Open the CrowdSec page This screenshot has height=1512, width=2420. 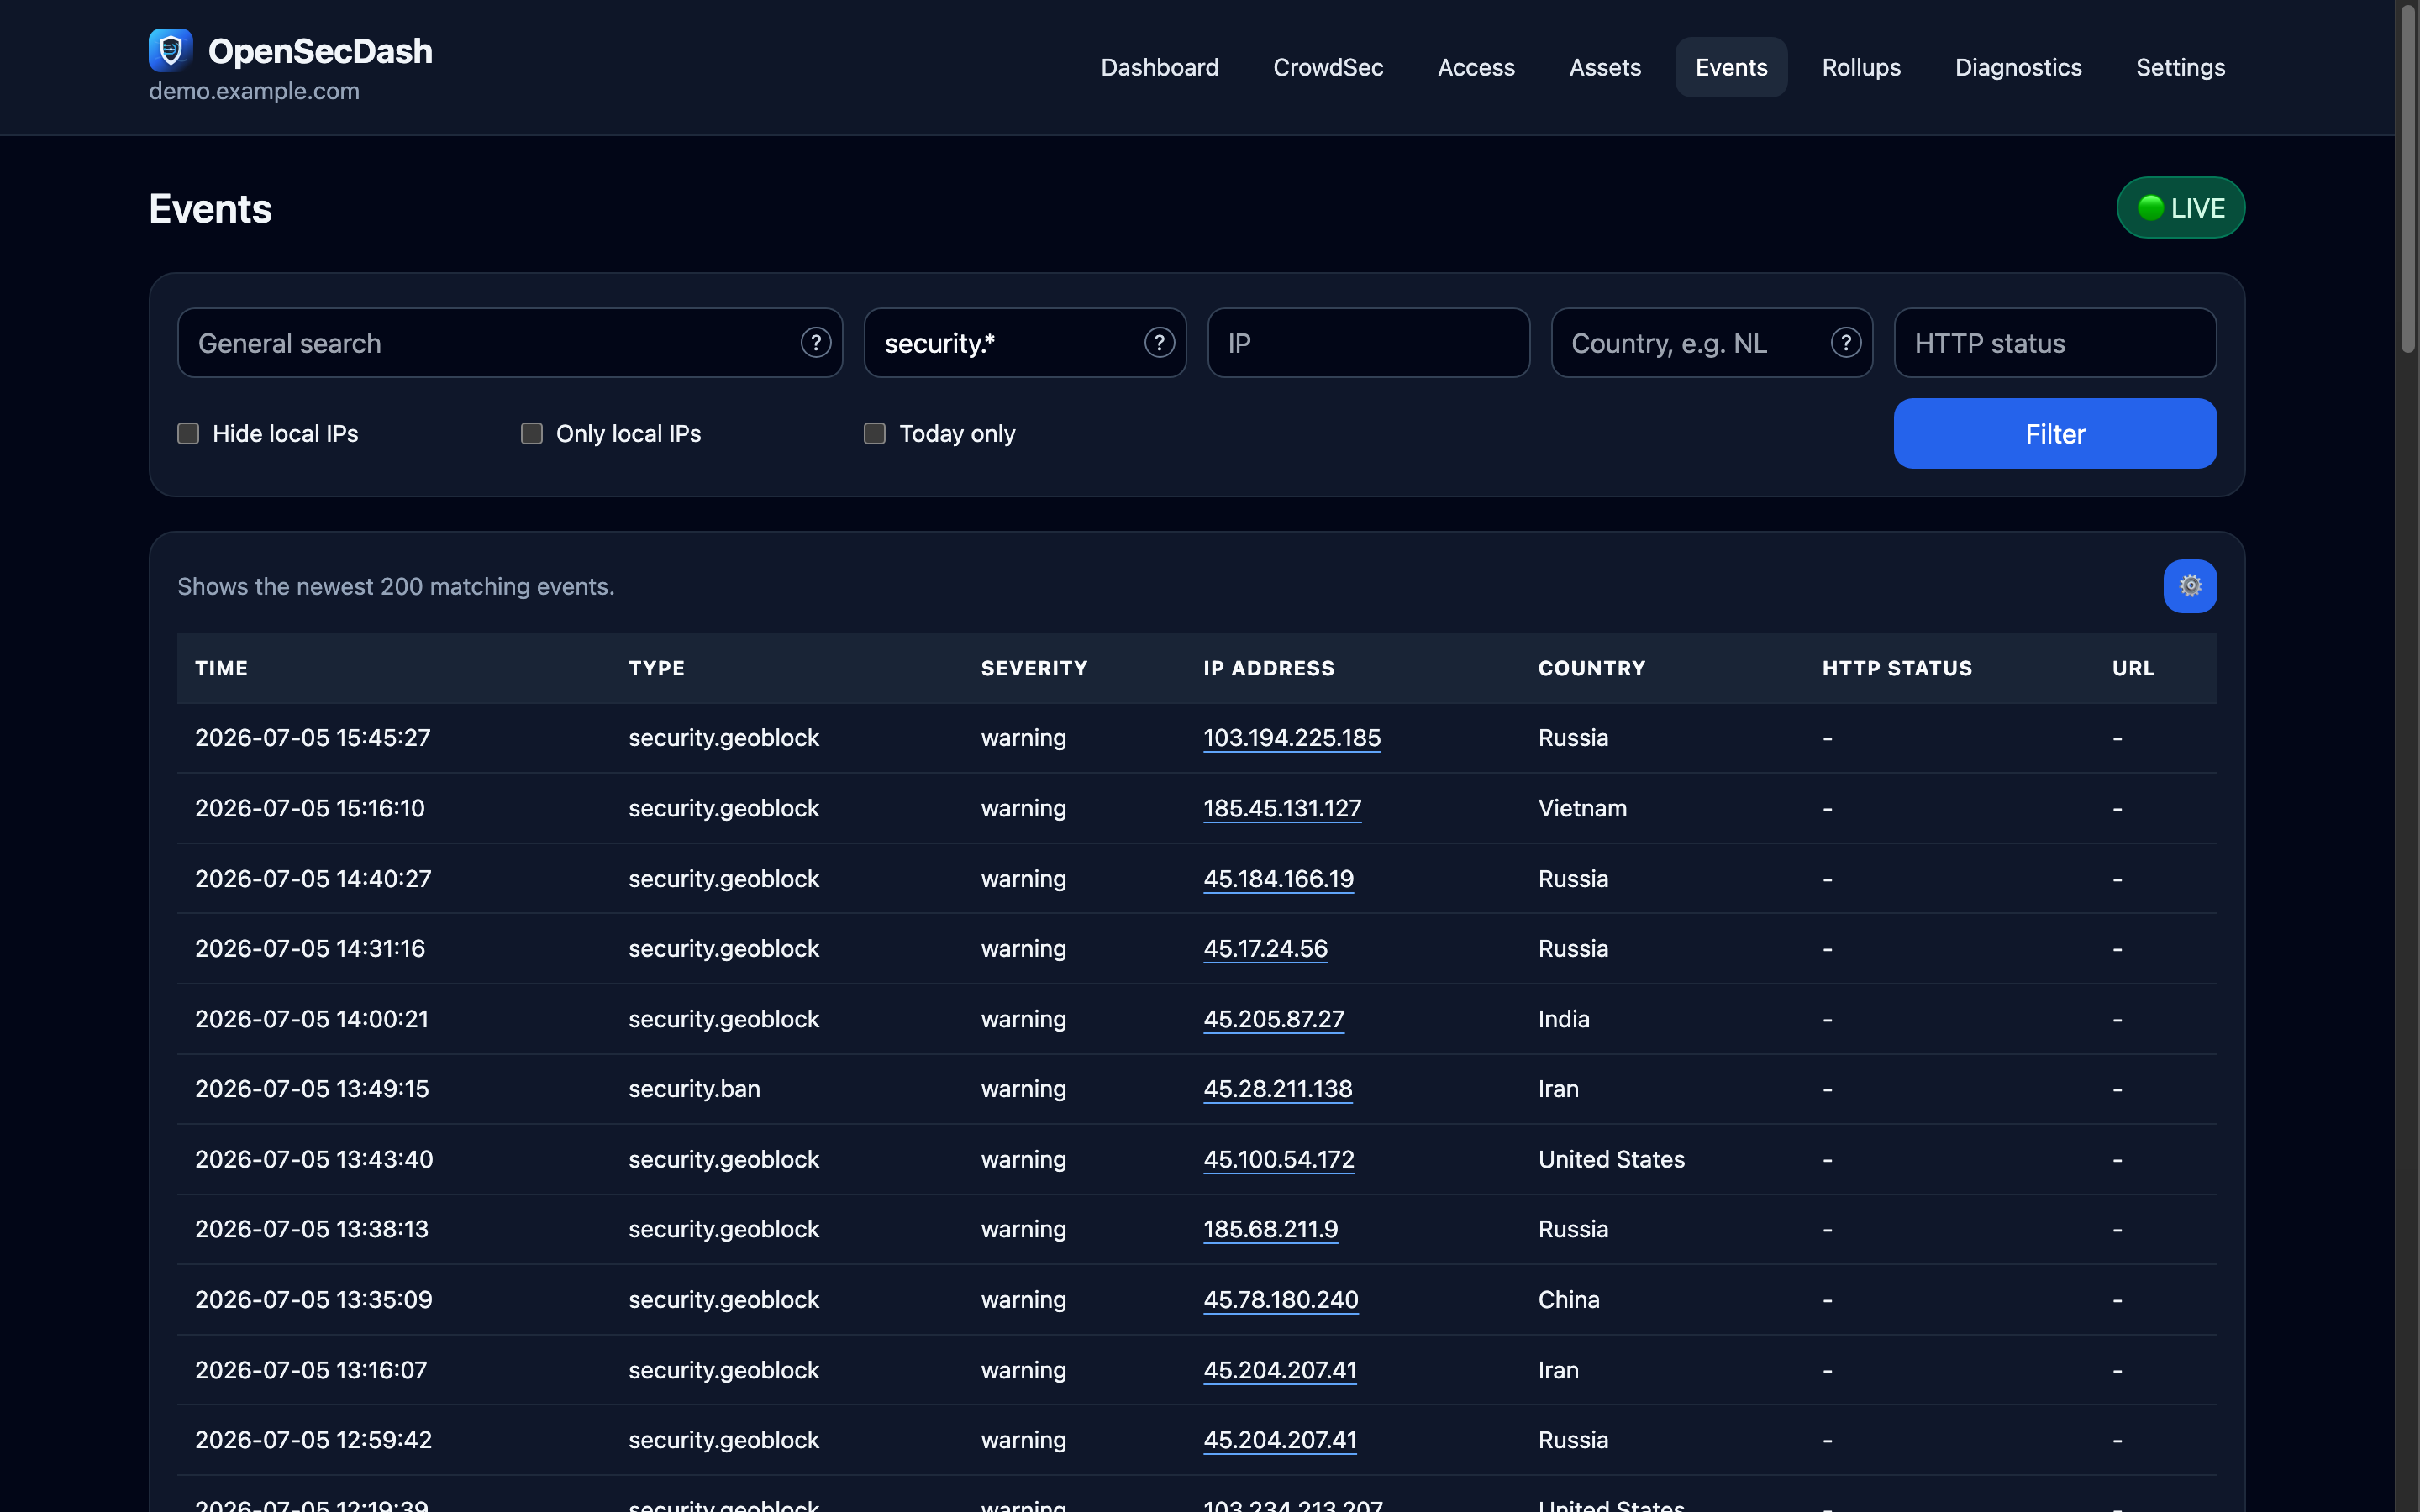coord(1328,67)
